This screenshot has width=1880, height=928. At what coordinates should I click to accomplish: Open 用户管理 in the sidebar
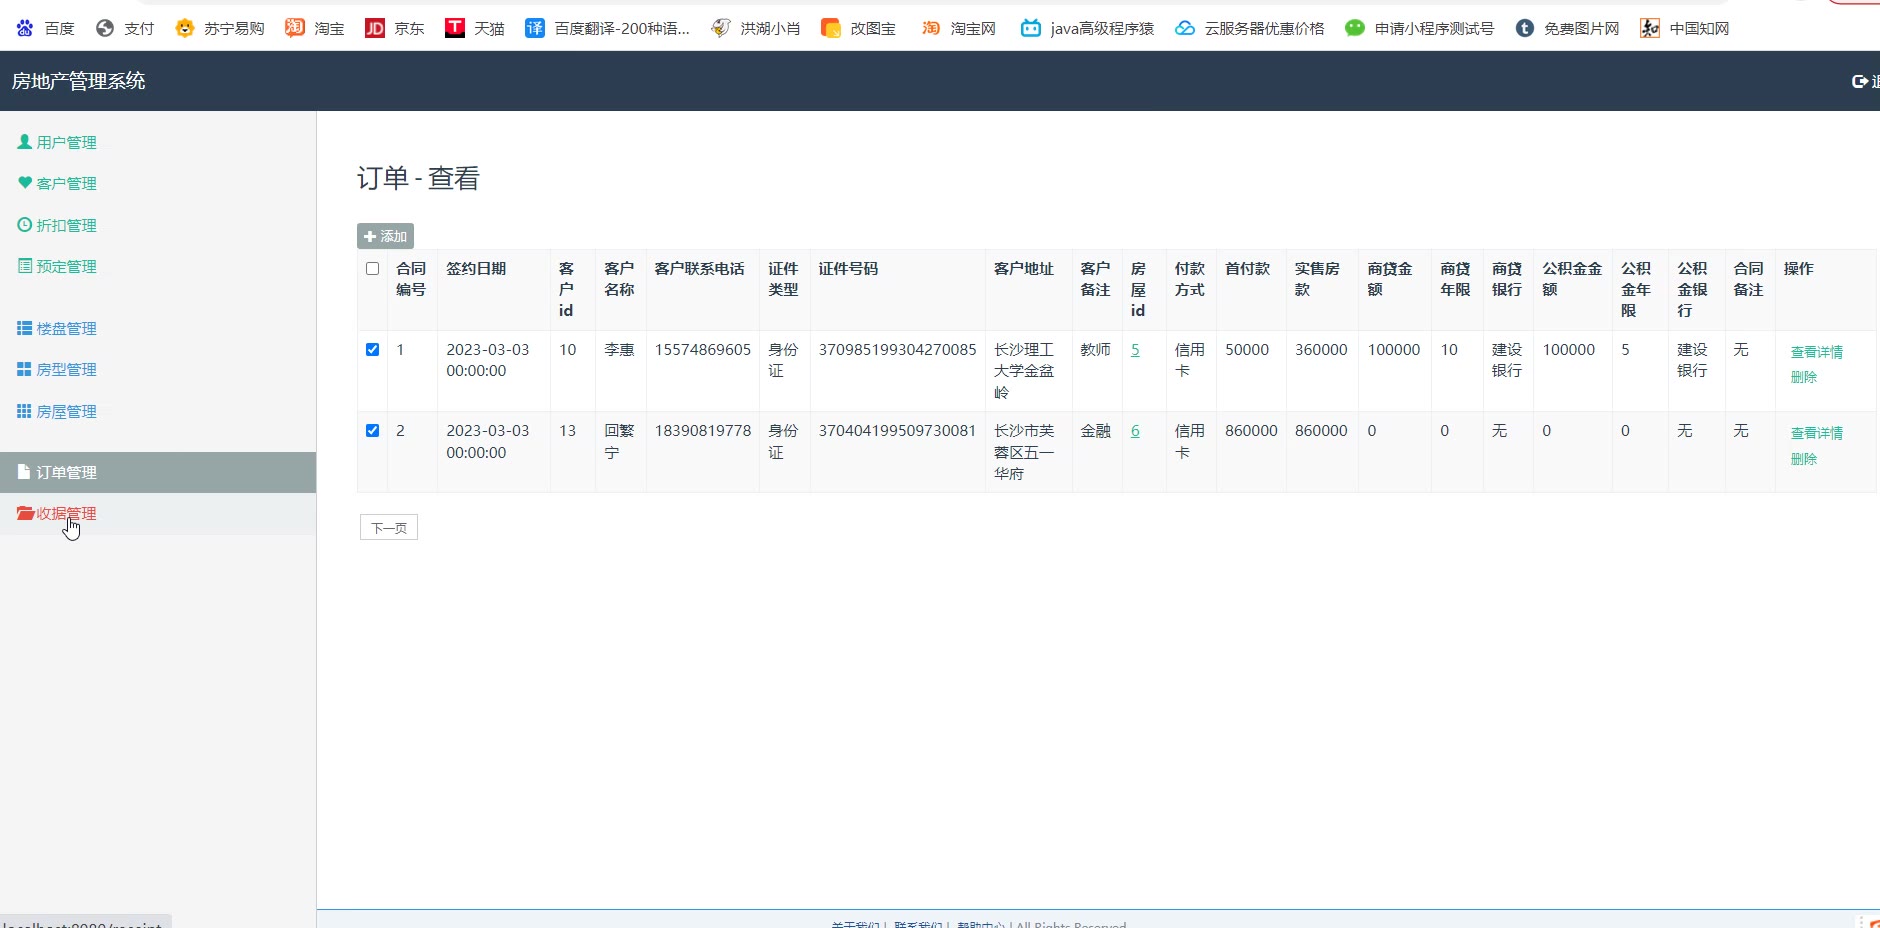pyautogui.click(x=66, y=142)
